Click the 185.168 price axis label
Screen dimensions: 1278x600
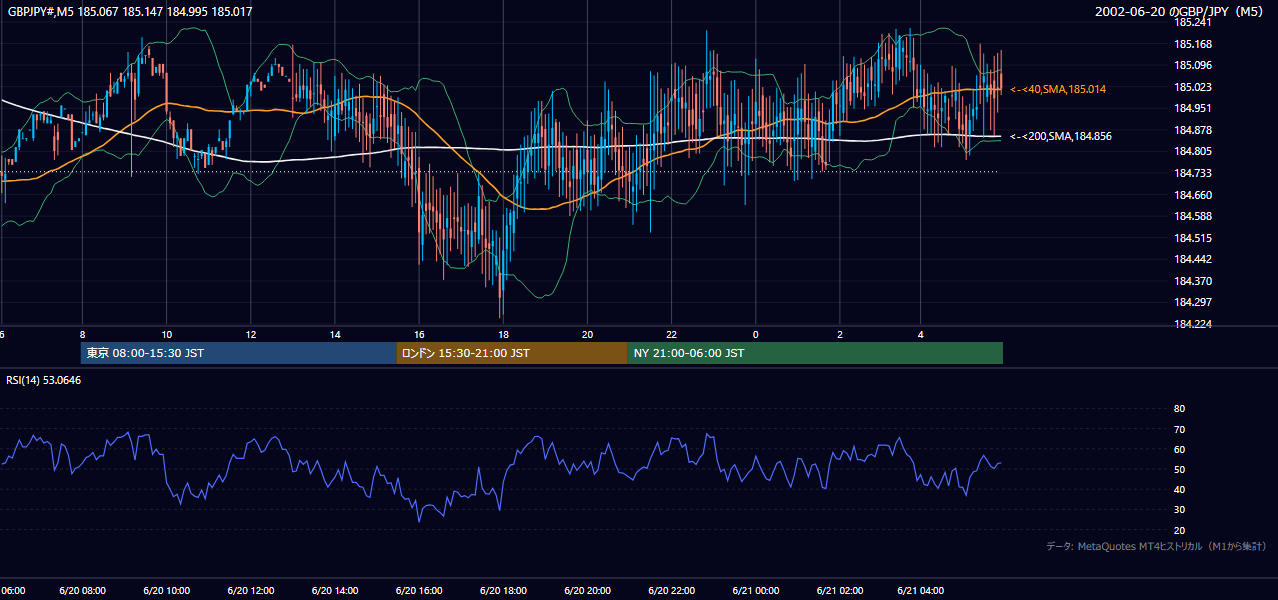point(1193,44)
